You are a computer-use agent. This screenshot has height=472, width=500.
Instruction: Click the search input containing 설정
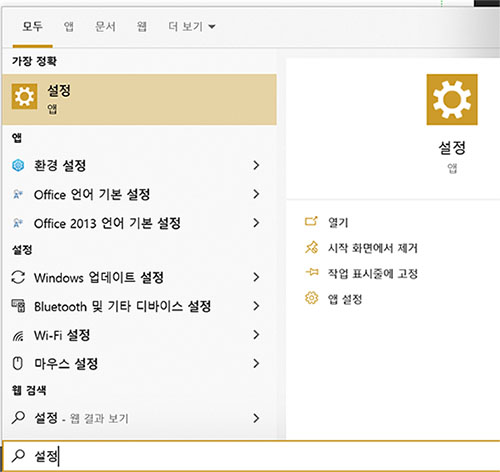pyautogui.click(x=251, y=456)
